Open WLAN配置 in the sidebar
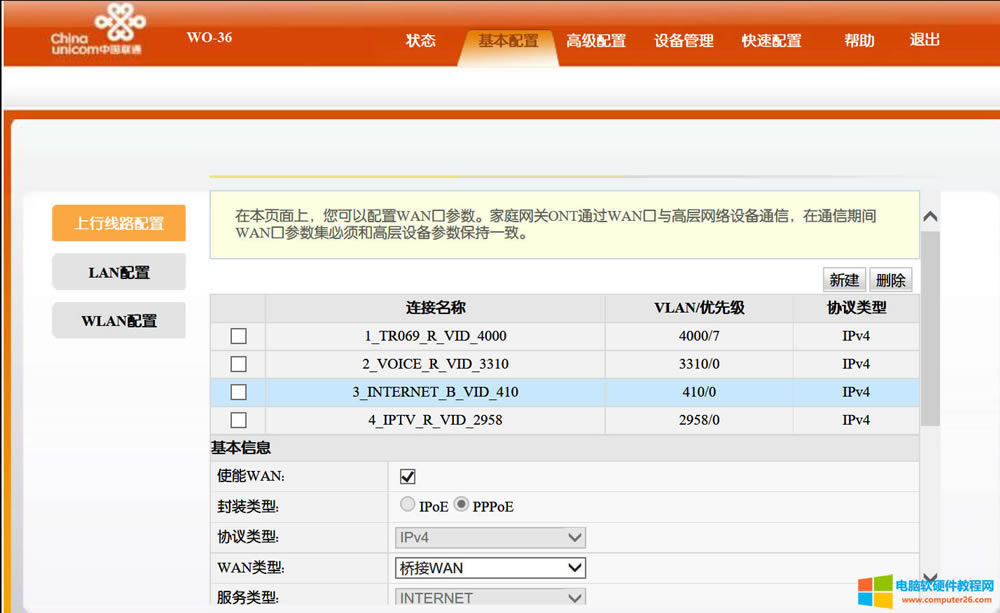This screenshot has width=1000, height=613. 119,321
